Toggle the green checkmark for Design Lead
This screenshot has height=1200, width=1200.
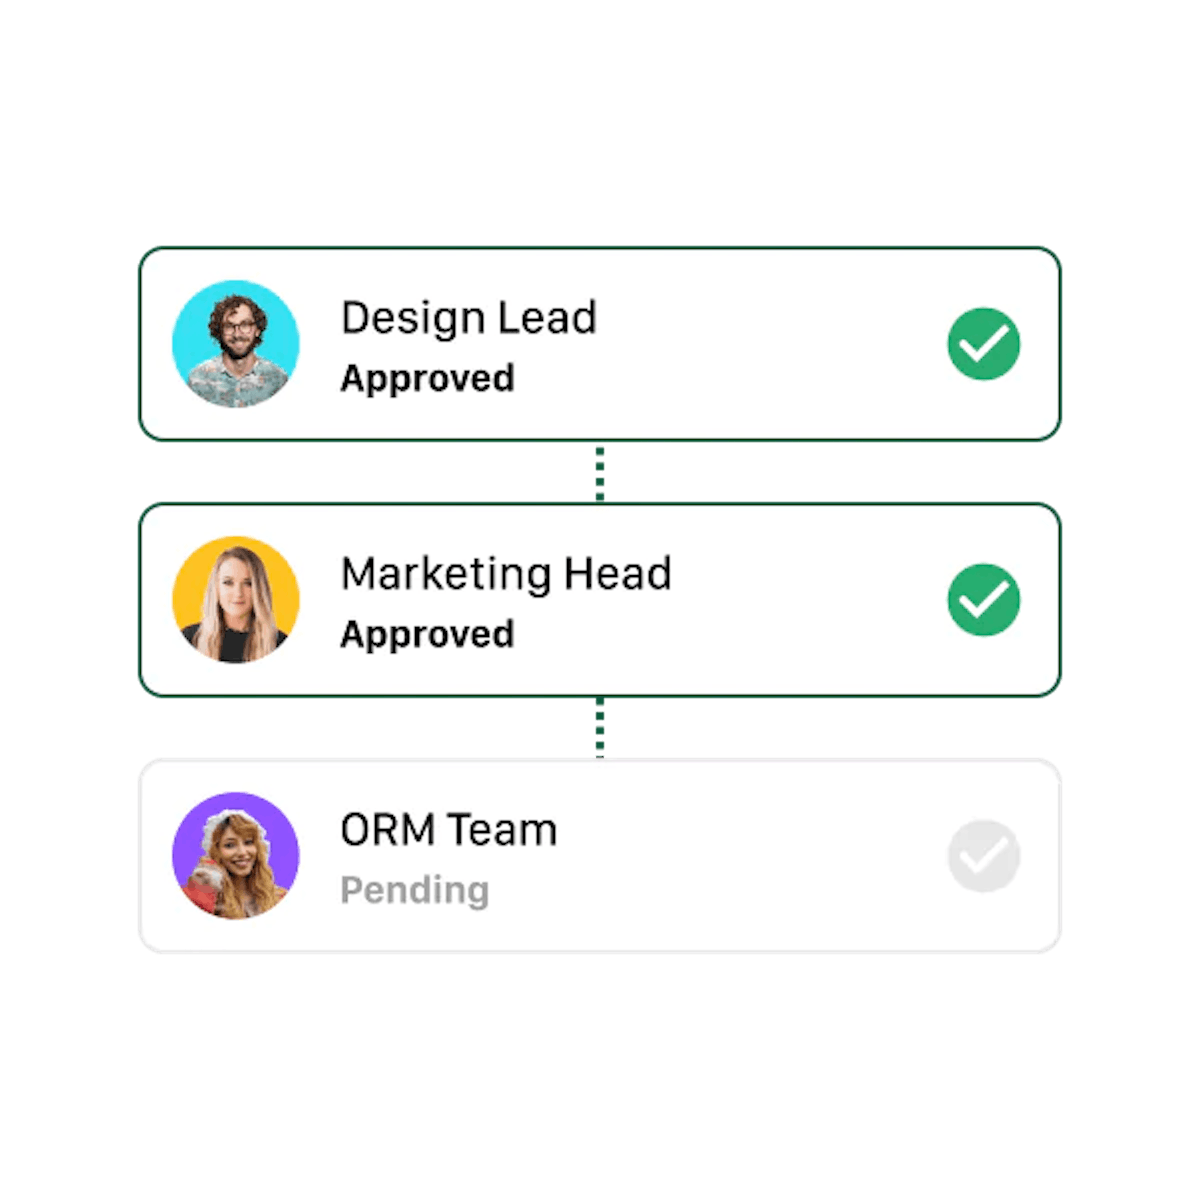click(x=984, y=344)
